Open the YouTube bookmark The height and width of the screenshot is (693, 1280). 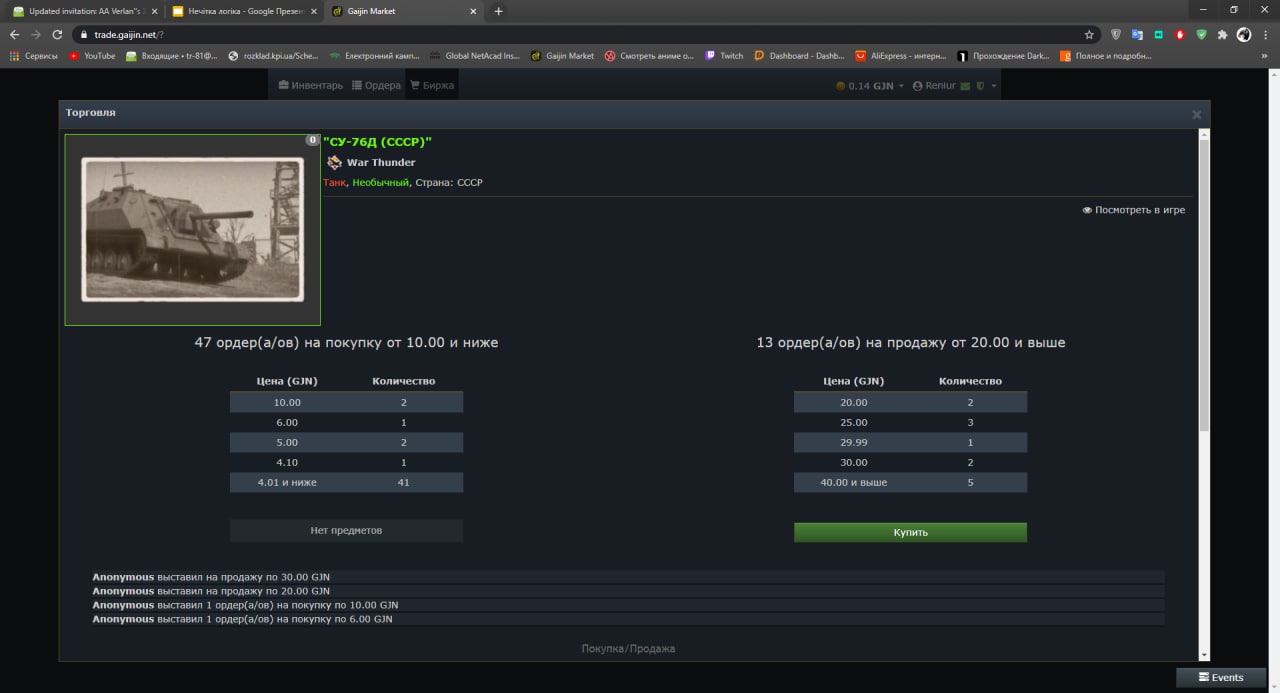click(x=92, y=56)
